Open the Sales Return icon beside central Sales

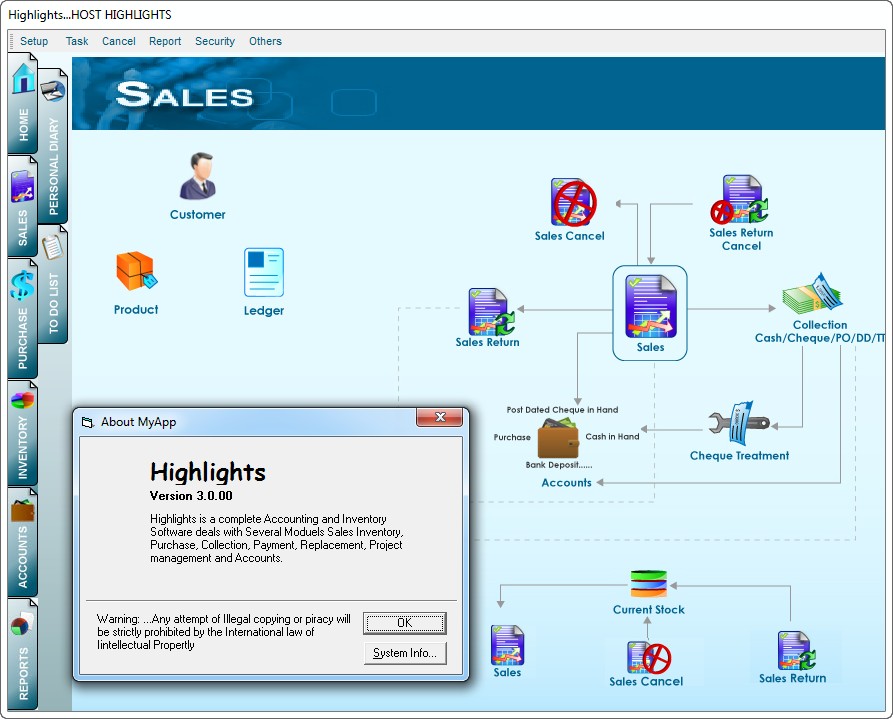(491, 312)
